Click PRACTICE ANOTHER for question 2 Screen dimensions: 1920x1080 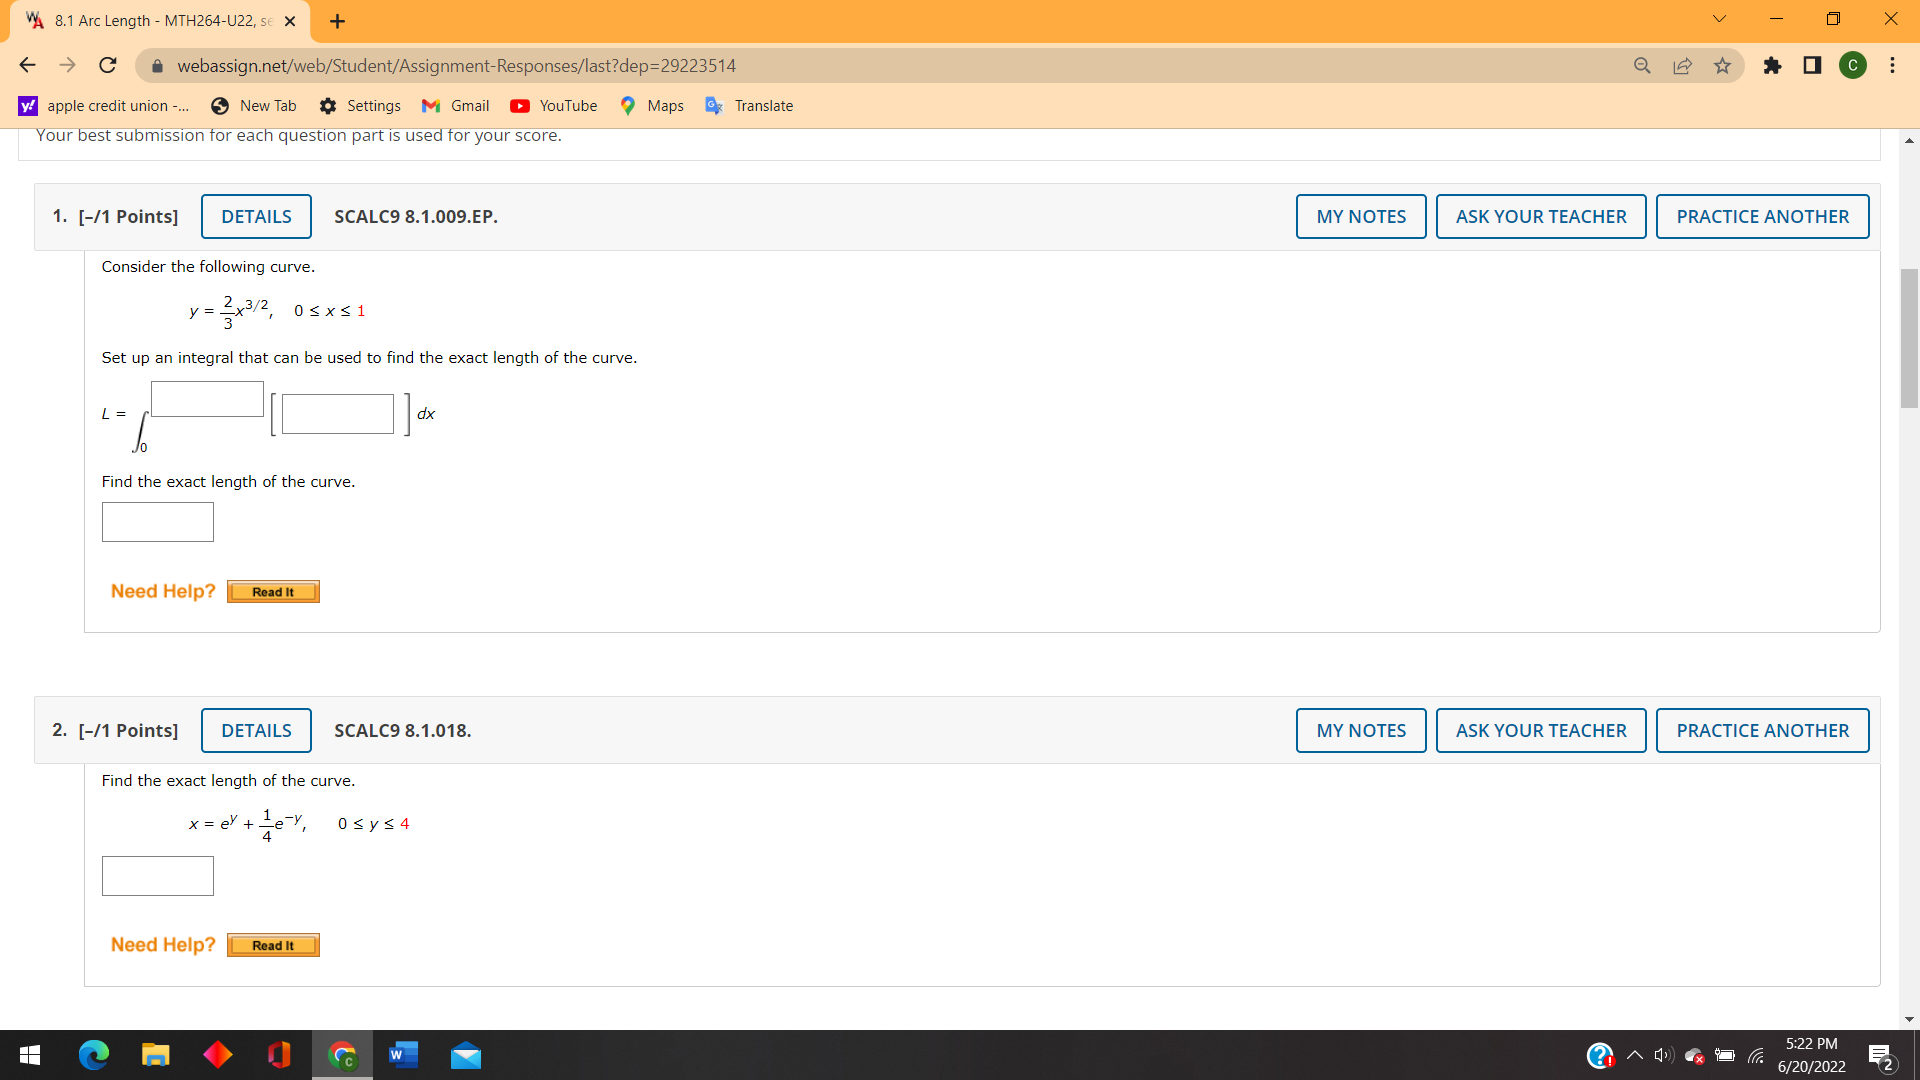(1762, 730)
